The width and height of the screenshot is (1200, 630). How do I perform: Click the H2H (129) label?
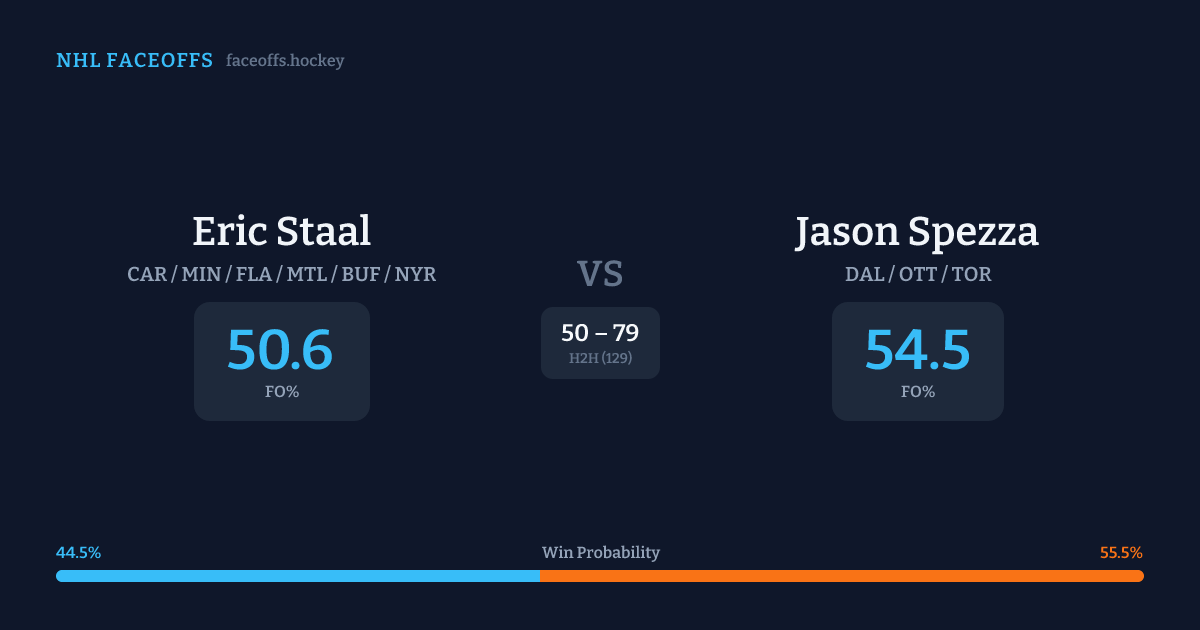click(x=599, y=358)
